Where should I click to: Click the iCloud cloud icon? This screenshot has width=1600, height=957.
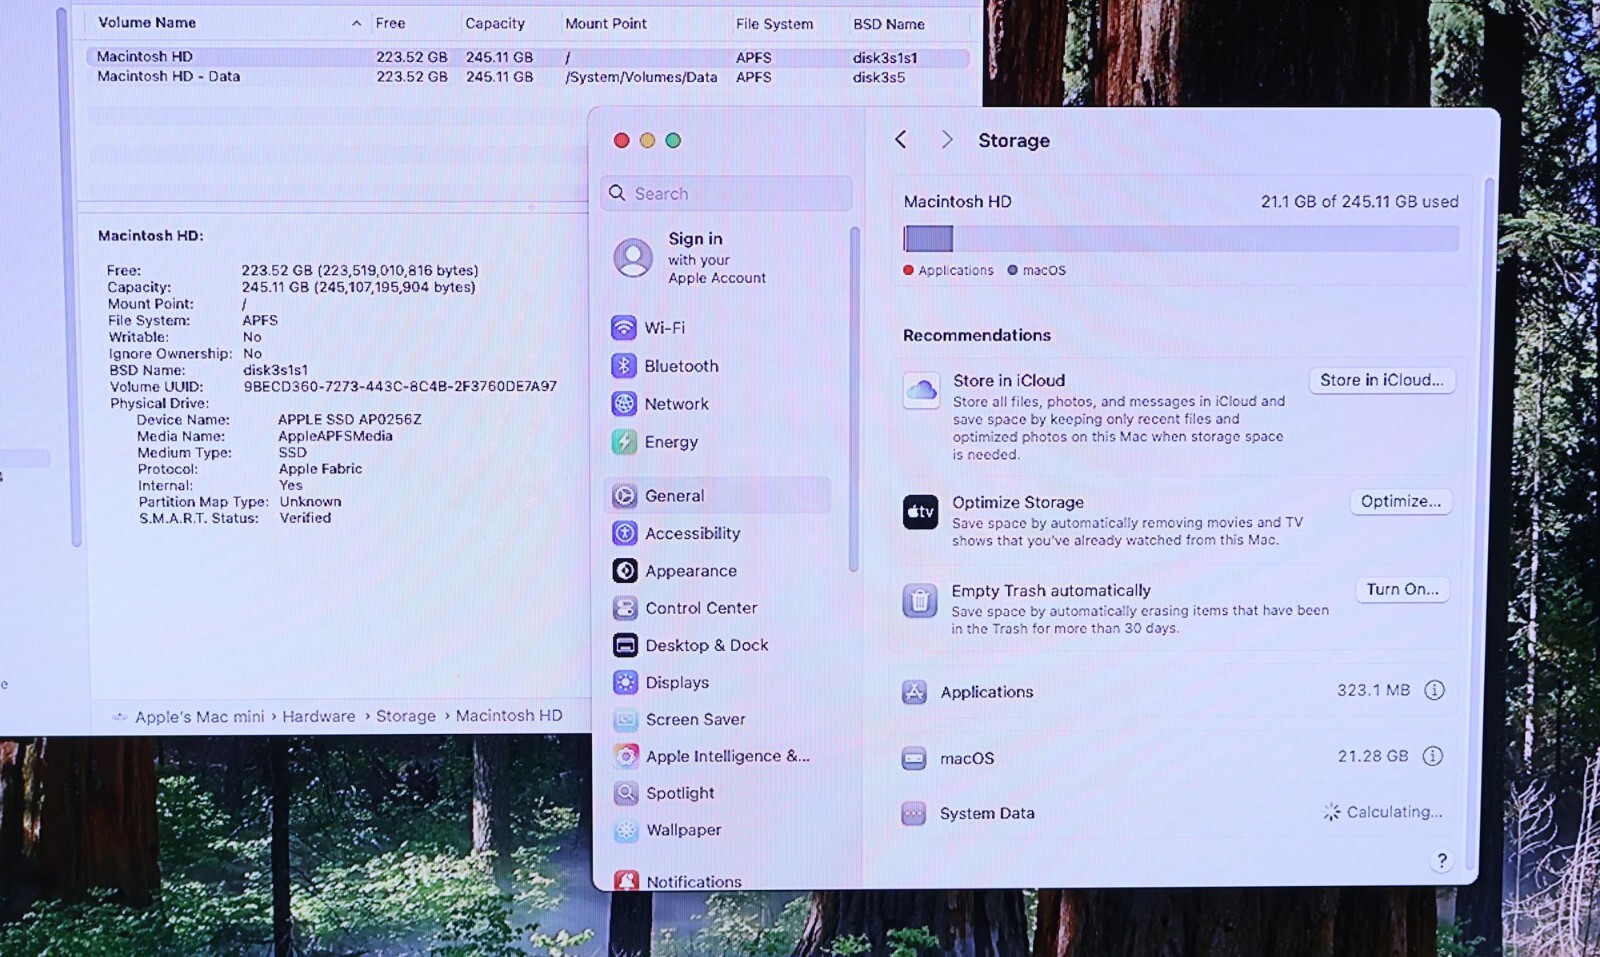coord(921,390)
